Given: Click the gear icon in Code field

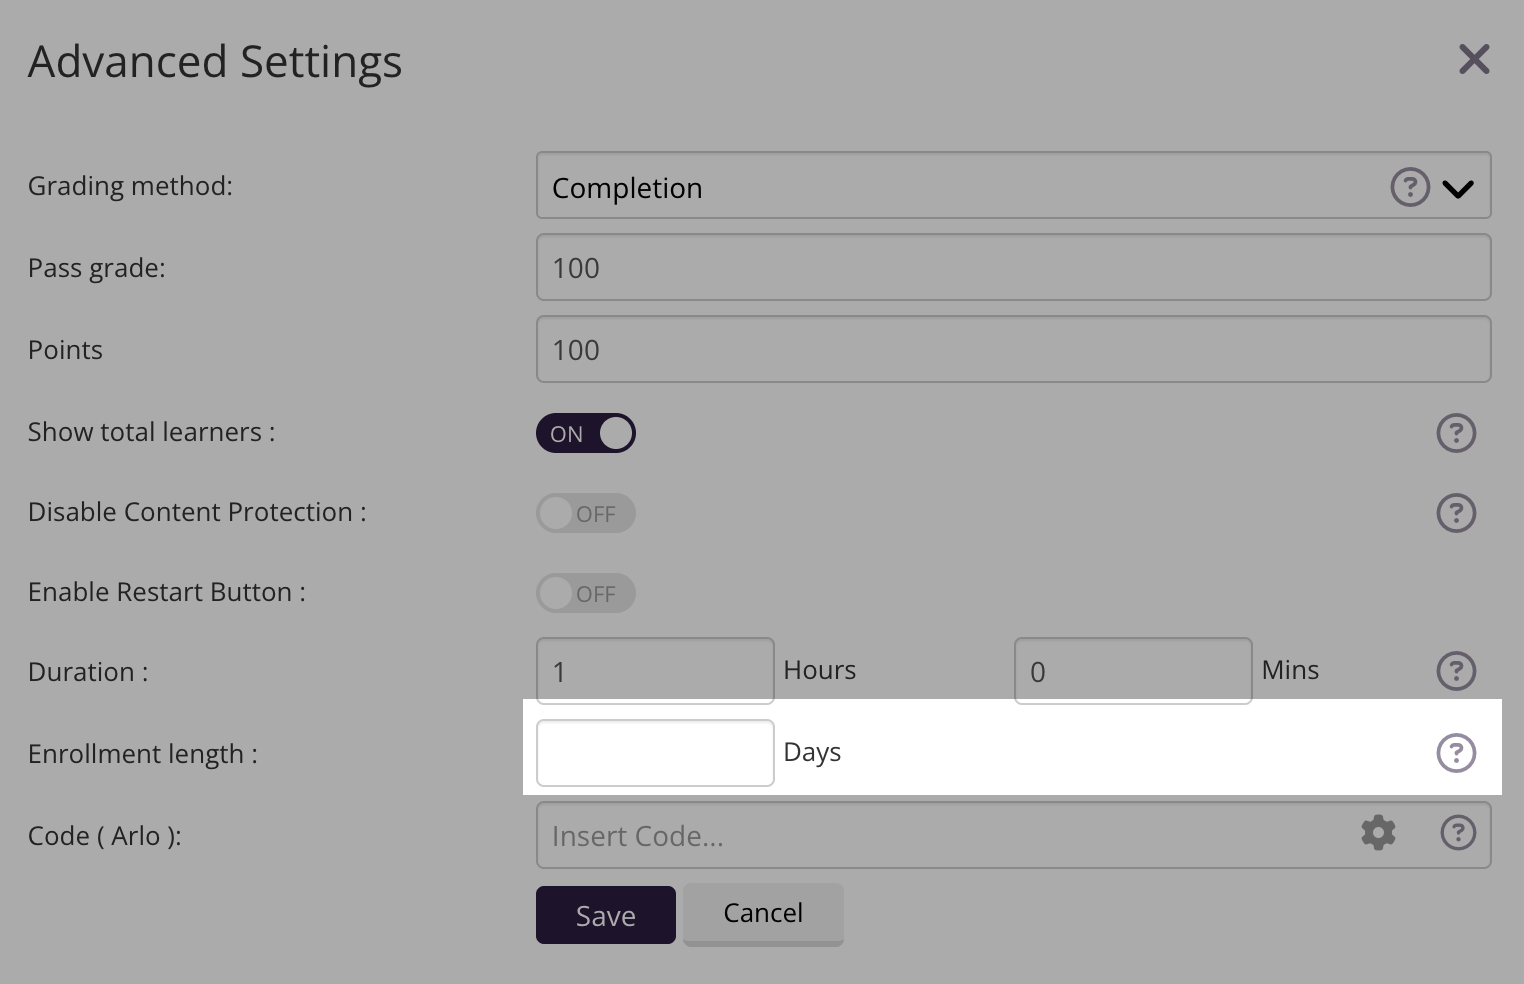Looking at the screenshot, I should tap(1378, 833).
